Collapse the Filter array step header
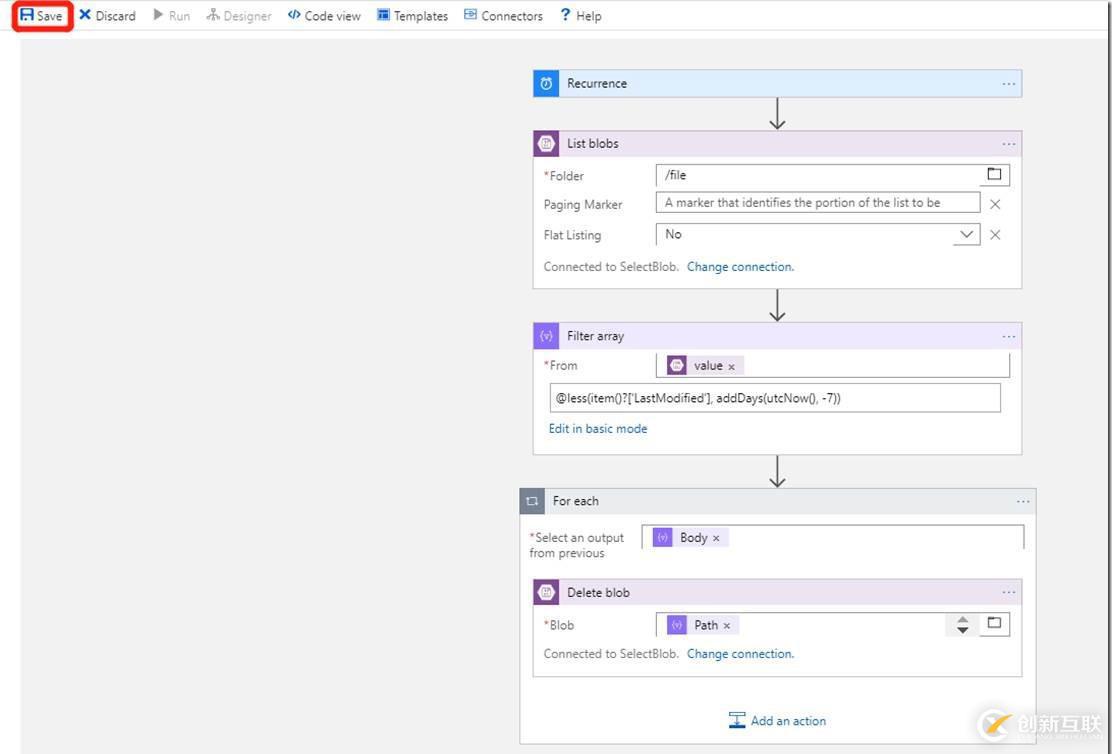1112x754 pixels. pos(777,336)
